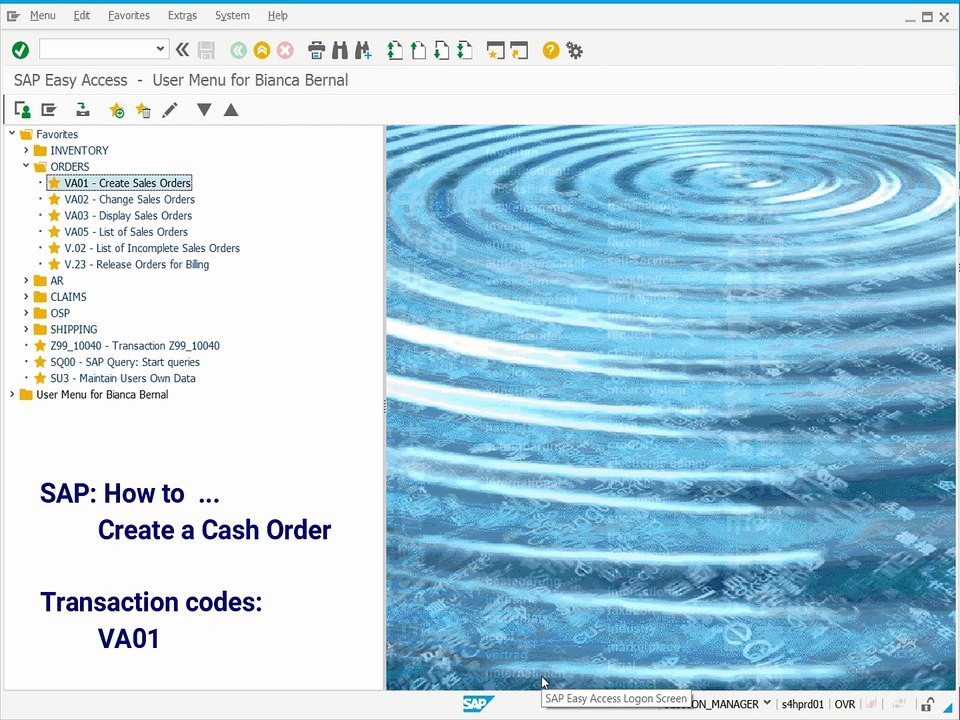Click the Print icon

(x=317, y=50)
